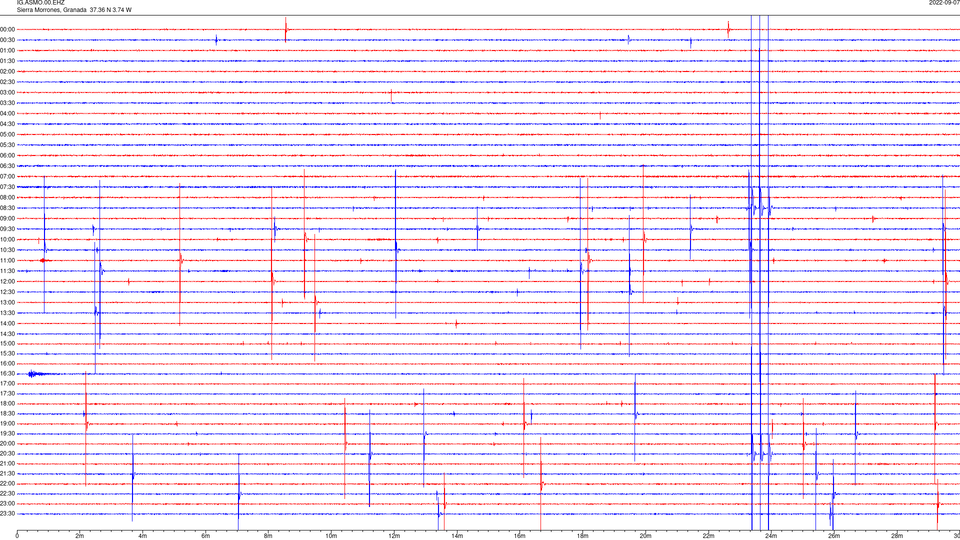Select the 08:00 trace time label
This screenshot has width=960, height=540.
point(7,197)
